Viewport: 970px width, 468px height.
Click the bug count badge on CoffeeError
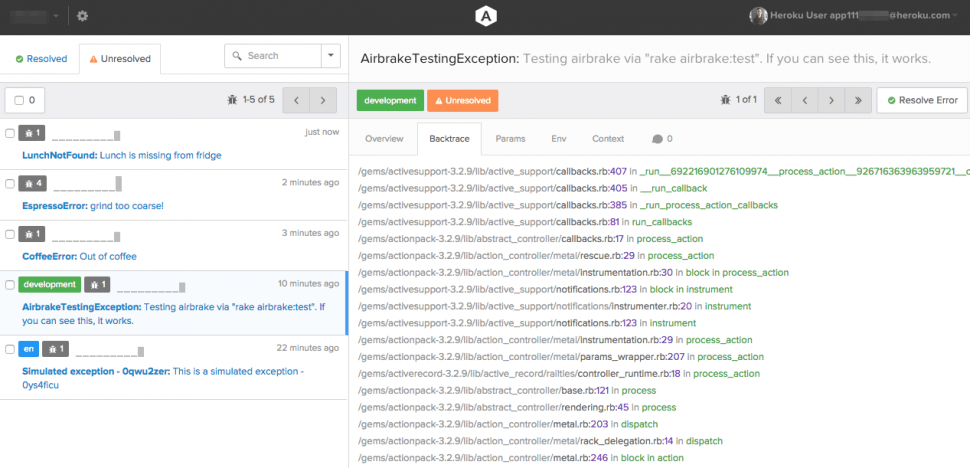(x=32, y=234)
